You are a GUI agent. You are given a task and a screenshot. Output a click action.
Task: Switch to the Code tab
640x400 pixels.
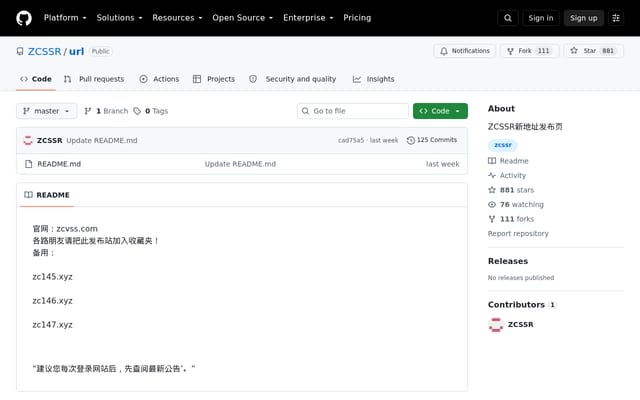(x=36, y=79)
